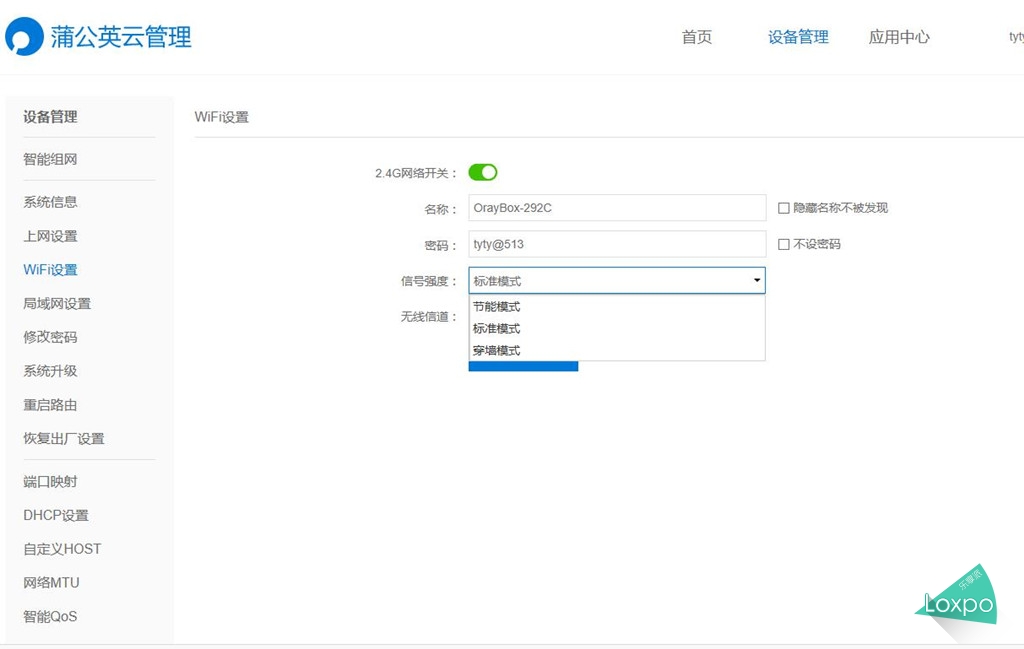View the 系统信息 page
This screenshot has height=649, width=1024.
pos(49,202)
